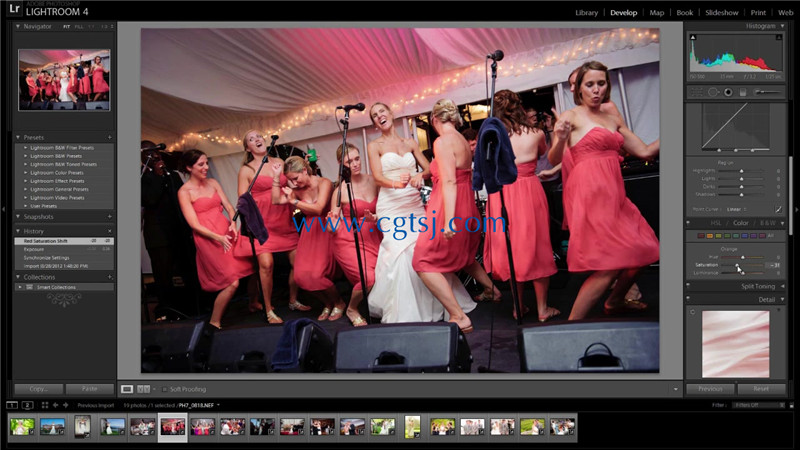800x450 pixels.
Task: Collapse the Histogram panel
Action: pos(782,26)
